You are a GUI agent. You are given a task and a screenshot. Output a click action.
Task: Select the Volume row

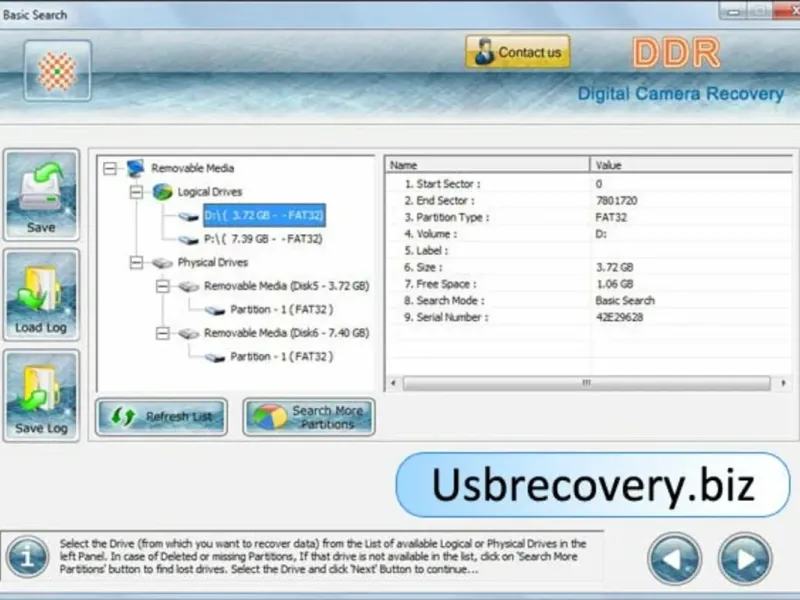click(x=589, y=234)
